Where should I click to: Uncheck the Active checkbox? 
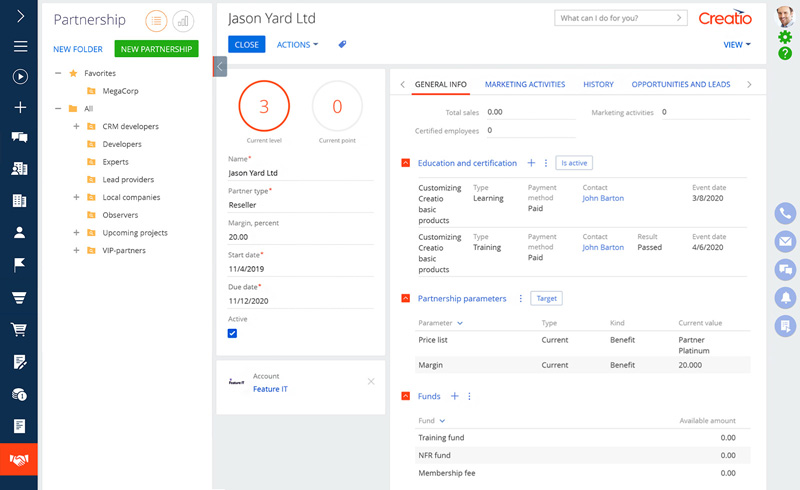233,333
